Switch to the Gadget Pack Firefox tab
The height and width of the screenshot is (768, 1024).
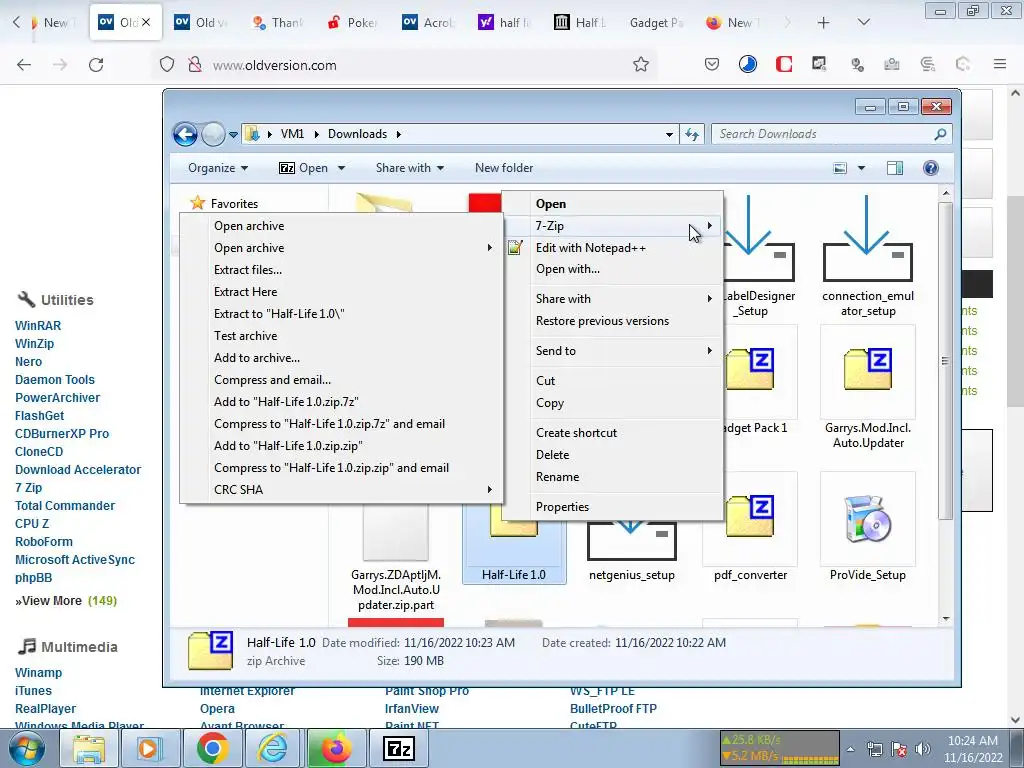pyautogui.click(x=656, y=23)
